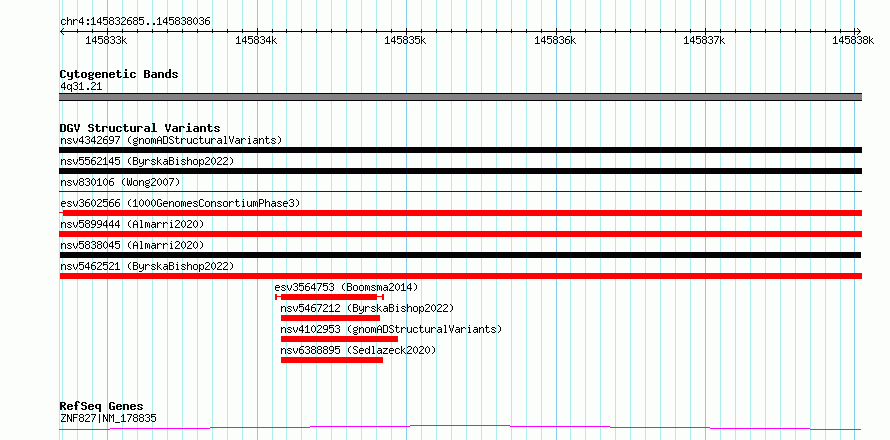This screenshot has height=440, width=890.
Task: Click the 145834k ruler tick label
Action: [256, 40]
